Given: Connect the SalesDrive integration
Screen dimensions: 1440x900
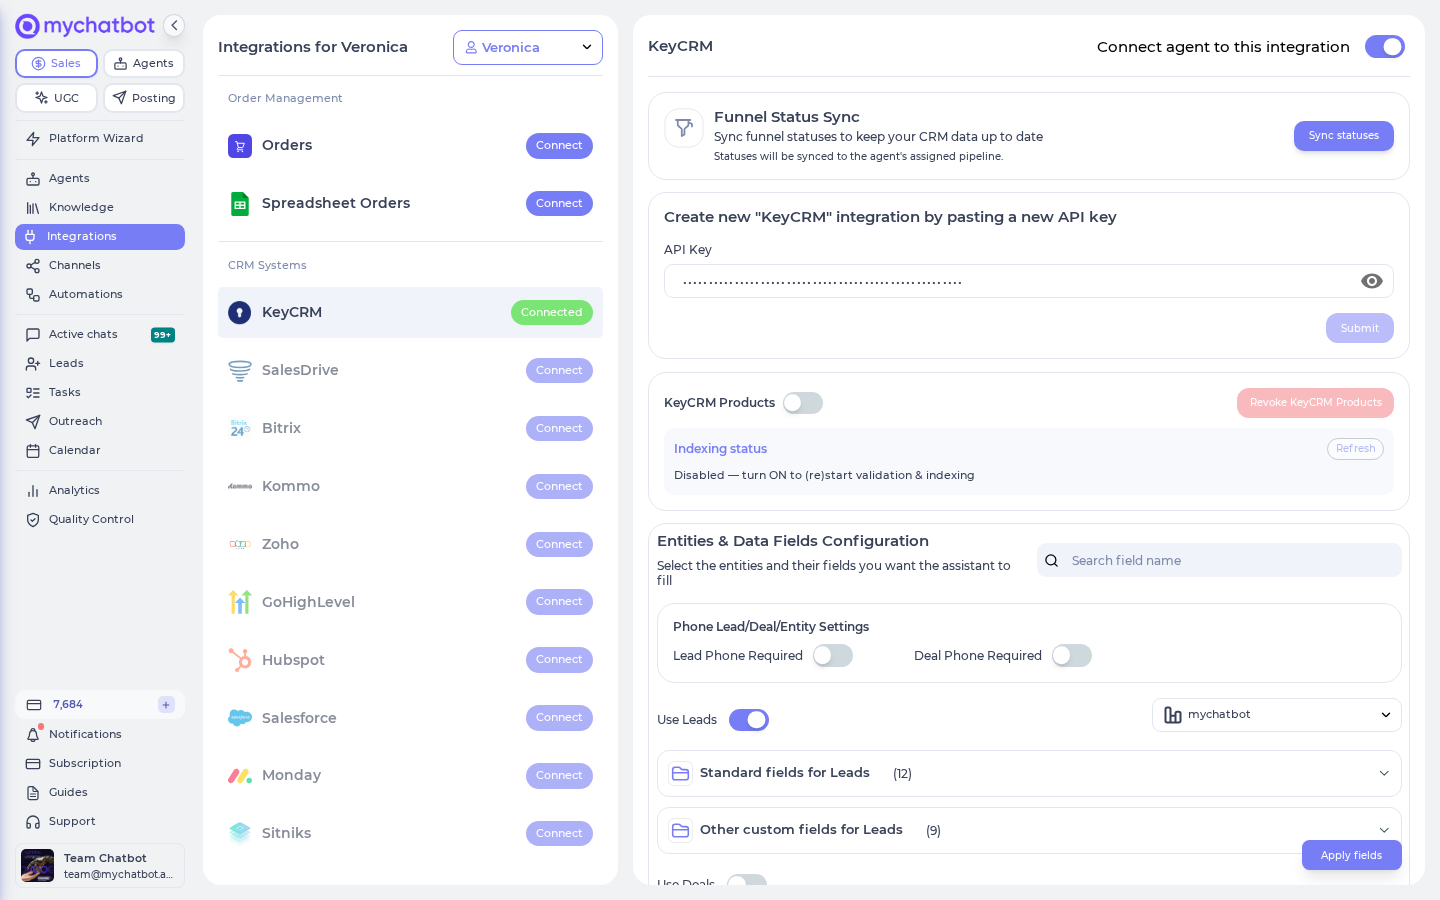Looking at the screenshot, I should pyautogui.click(x=559, y=371).
